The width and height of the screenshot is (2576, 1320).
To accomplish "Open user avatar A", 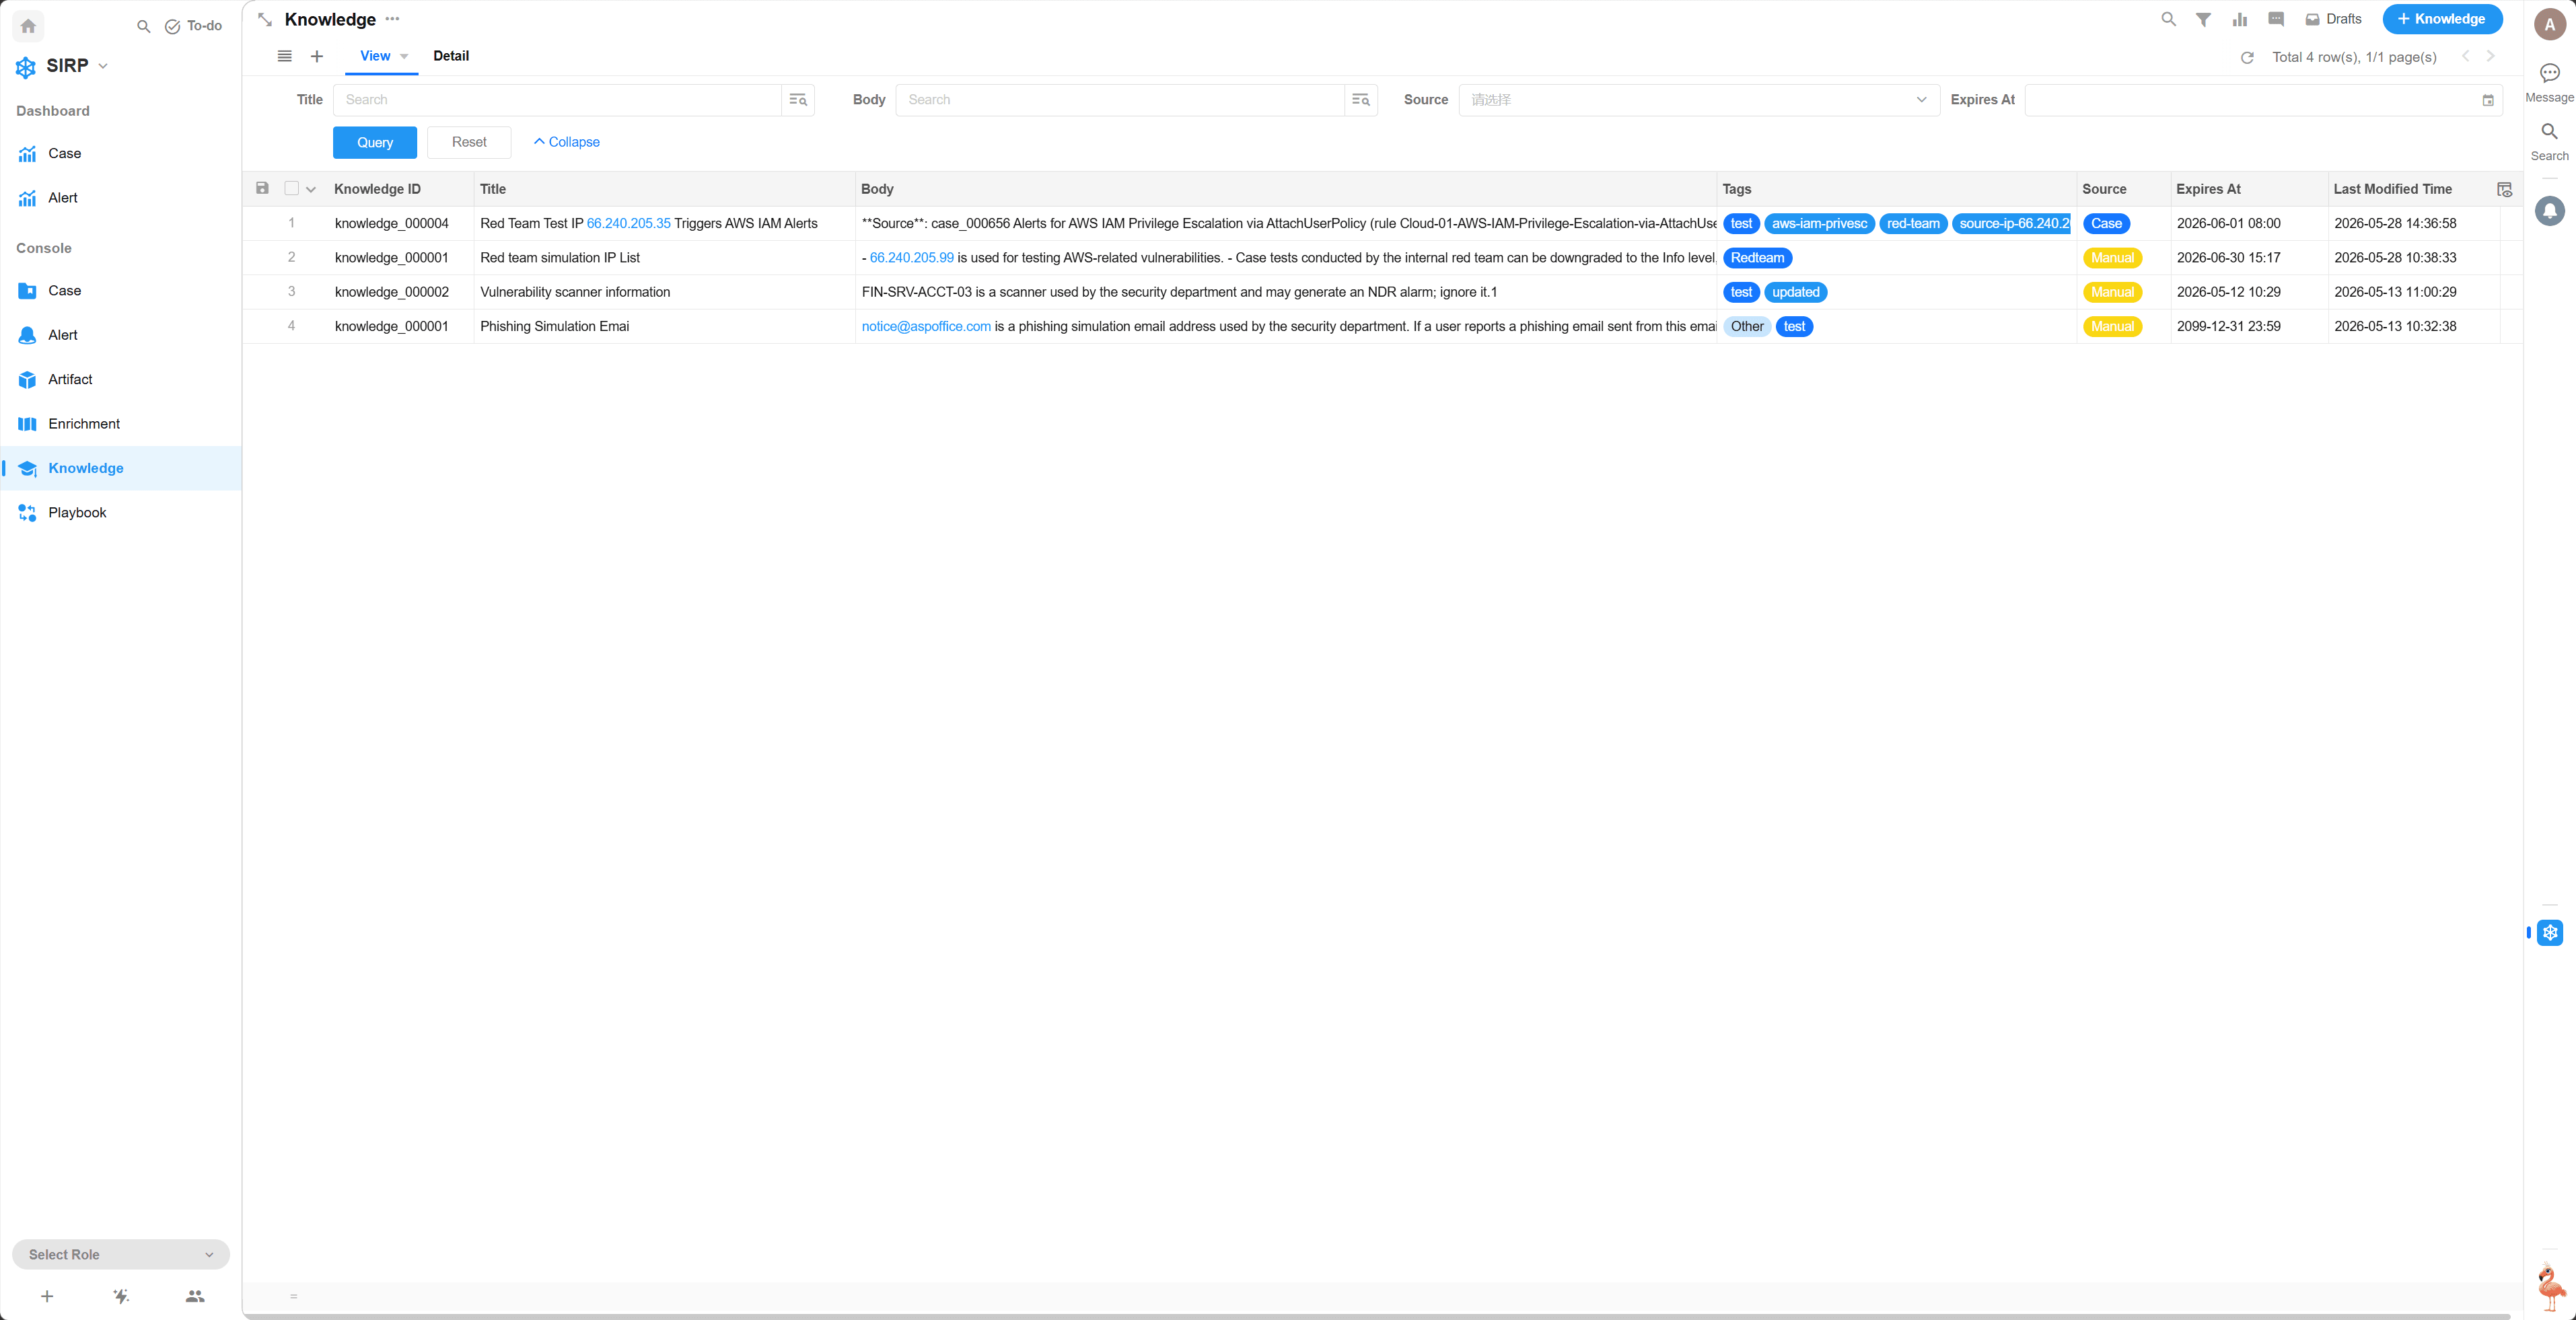I will [2550, 24].
